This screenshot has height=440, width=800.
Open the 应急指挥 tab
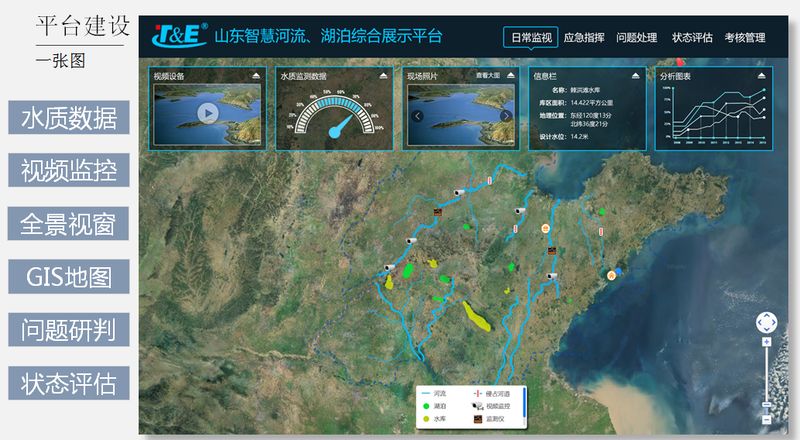[x=584, y=38]
